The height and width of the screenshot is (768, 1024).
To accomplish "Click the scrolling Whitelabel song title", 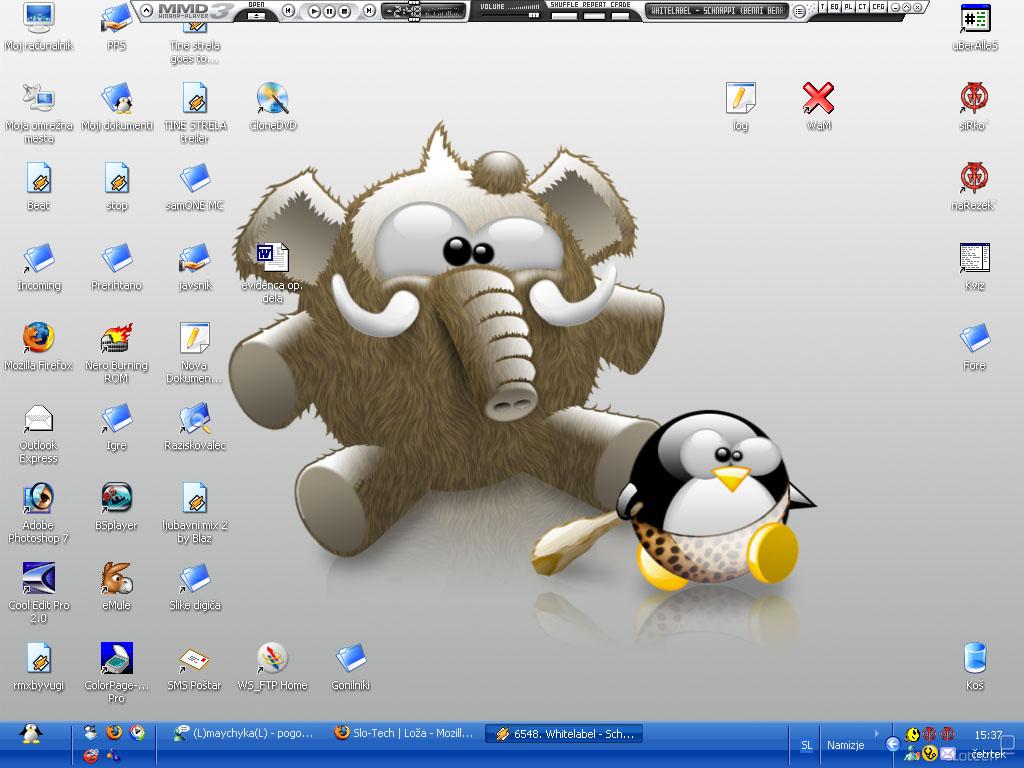I will point(717,10).
